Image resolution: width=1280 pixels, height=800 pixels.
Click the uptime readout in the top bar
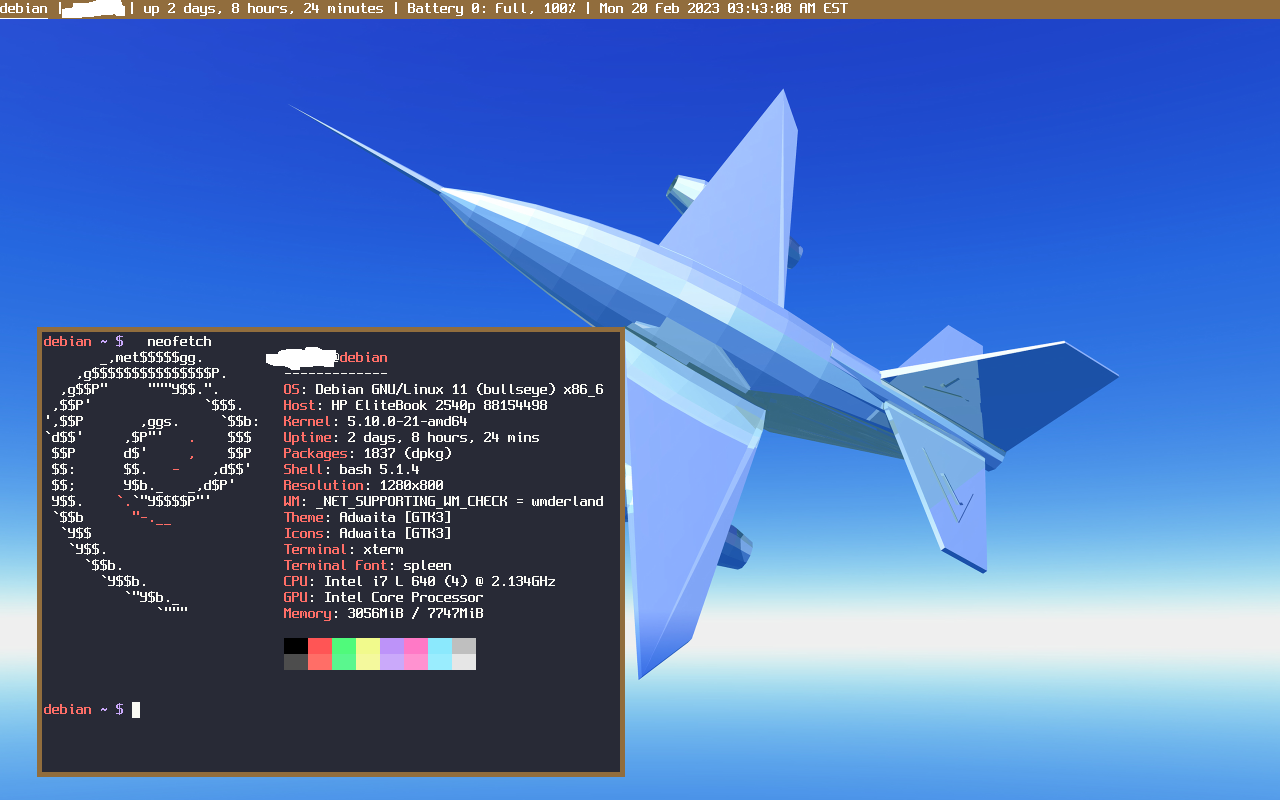pos(263,9)
